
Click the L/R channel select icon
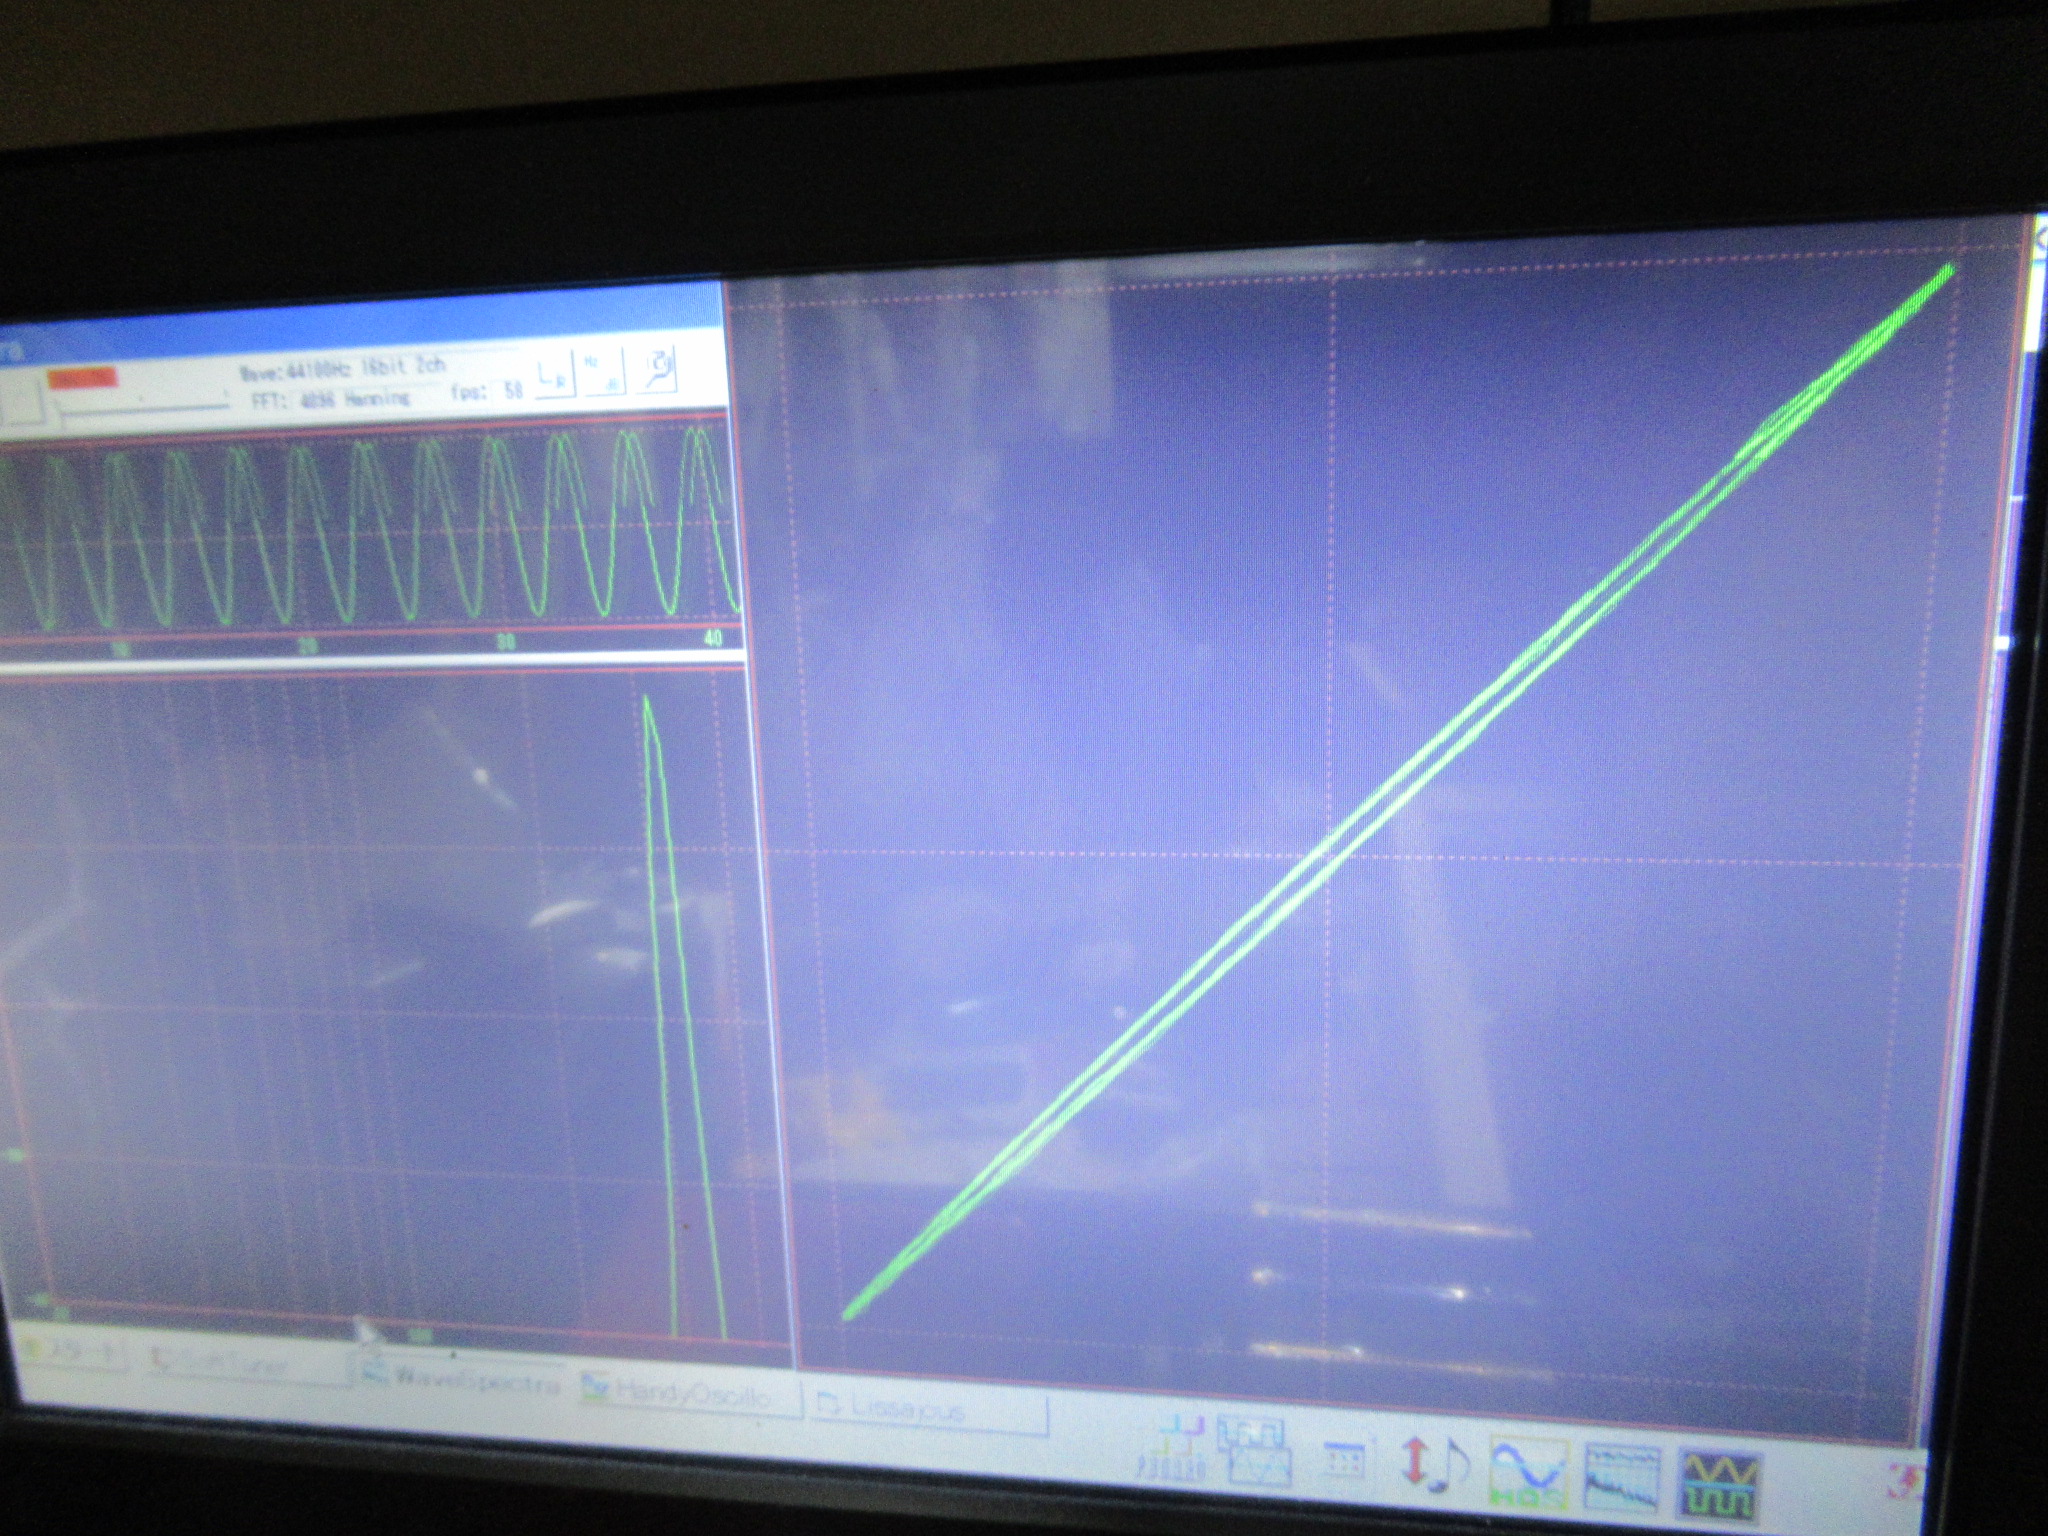click(553, 374)
